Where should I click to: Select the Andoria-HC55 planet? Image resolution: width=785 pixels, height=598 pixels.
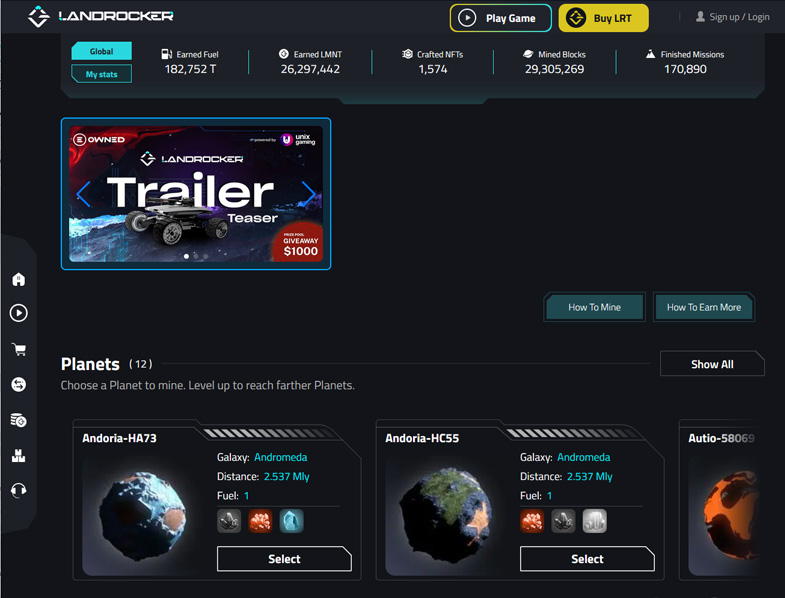[x=587, y=559]
